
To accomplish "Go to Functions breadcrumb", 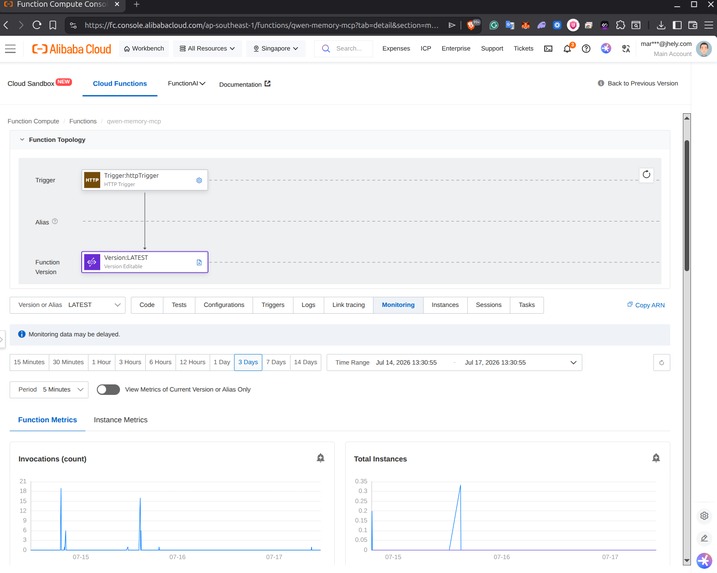I will click(83, 122).
